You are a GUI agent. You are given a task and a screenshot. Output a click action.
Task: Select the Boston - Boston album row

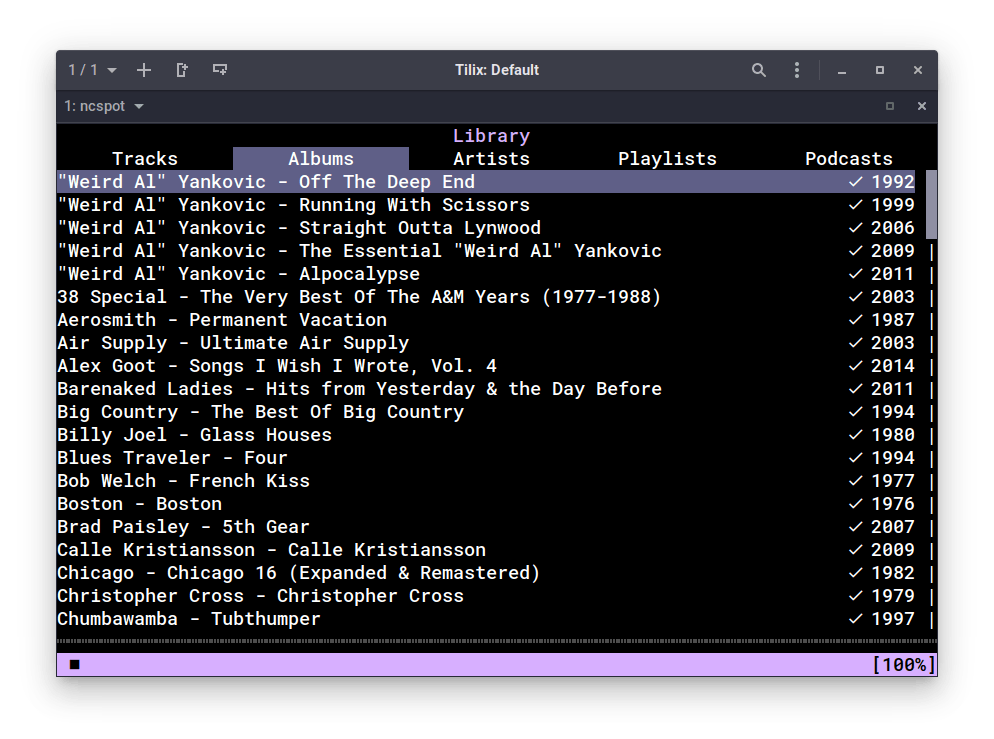[x=139, y=503]
